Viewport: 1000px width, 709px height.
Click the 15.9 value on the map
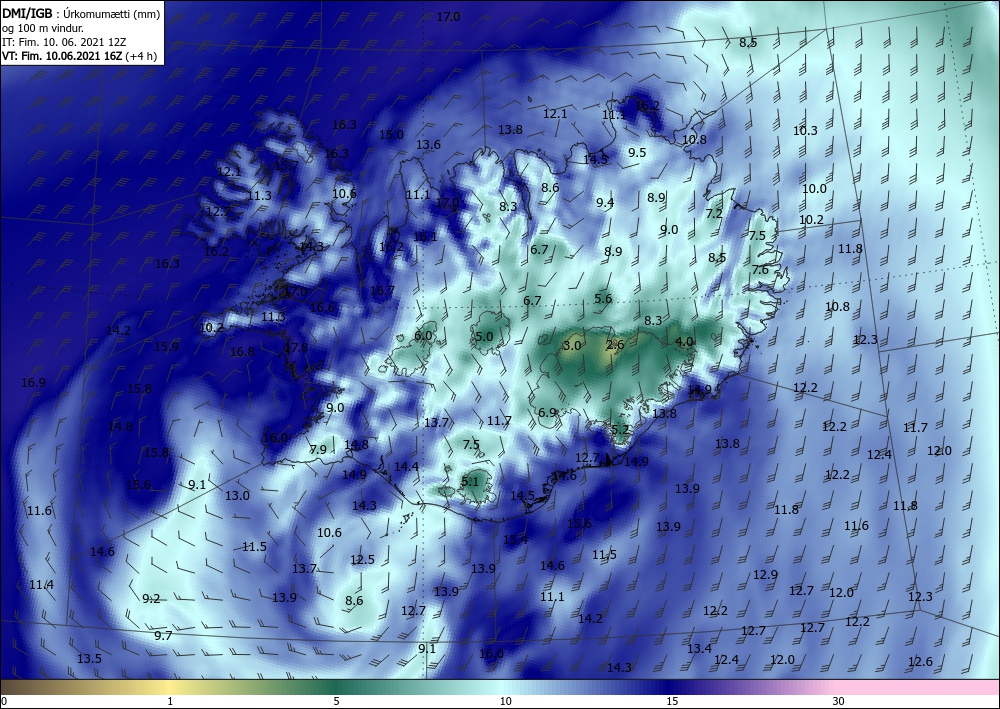(166, 347)
